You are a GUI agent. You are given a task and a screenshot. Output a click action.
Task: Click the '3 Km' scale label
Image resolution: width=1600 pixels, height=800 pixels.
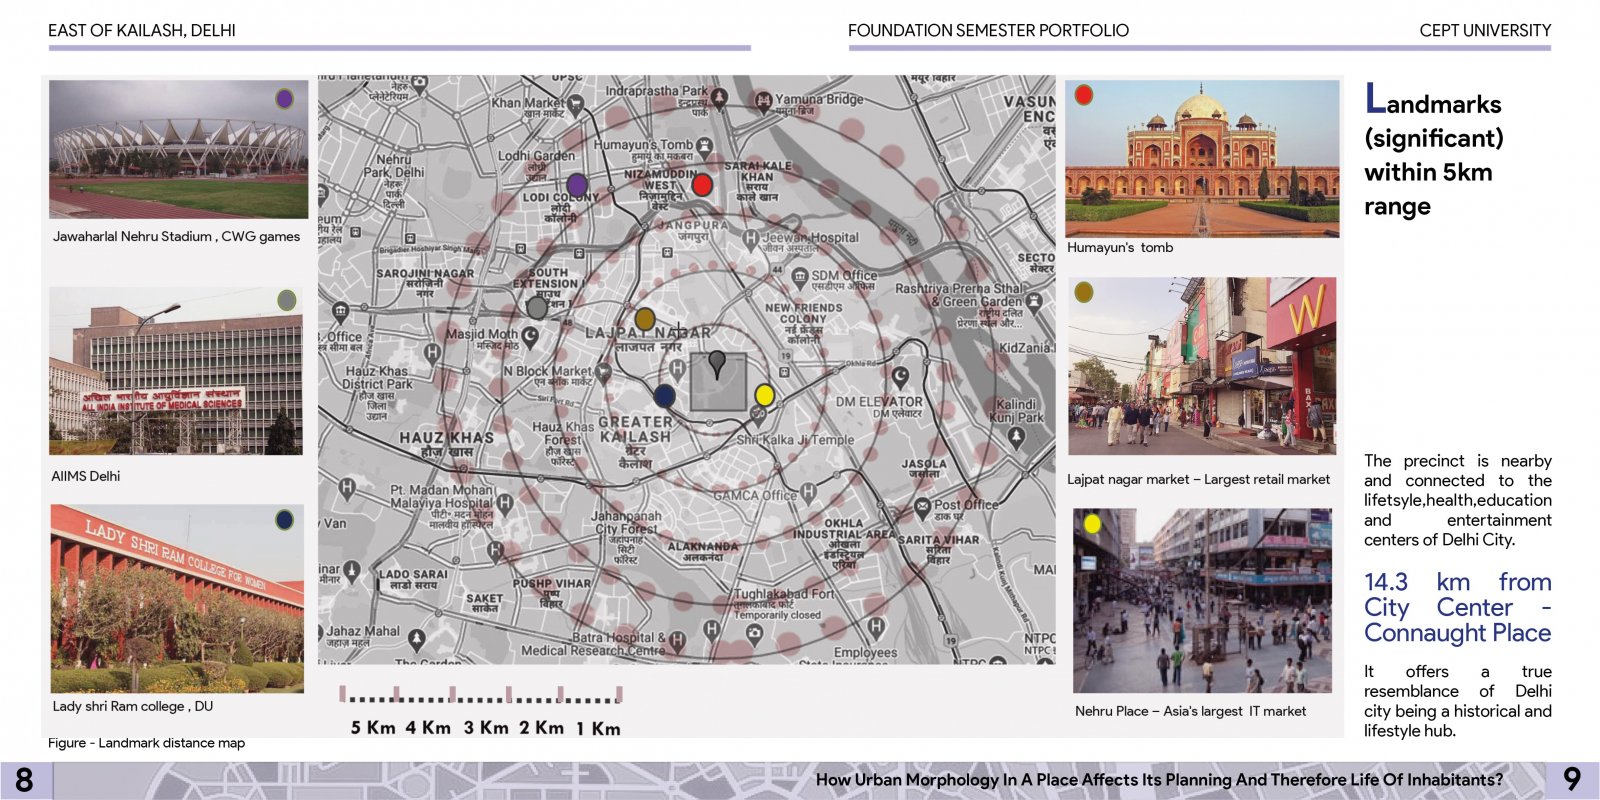point(486,728)
